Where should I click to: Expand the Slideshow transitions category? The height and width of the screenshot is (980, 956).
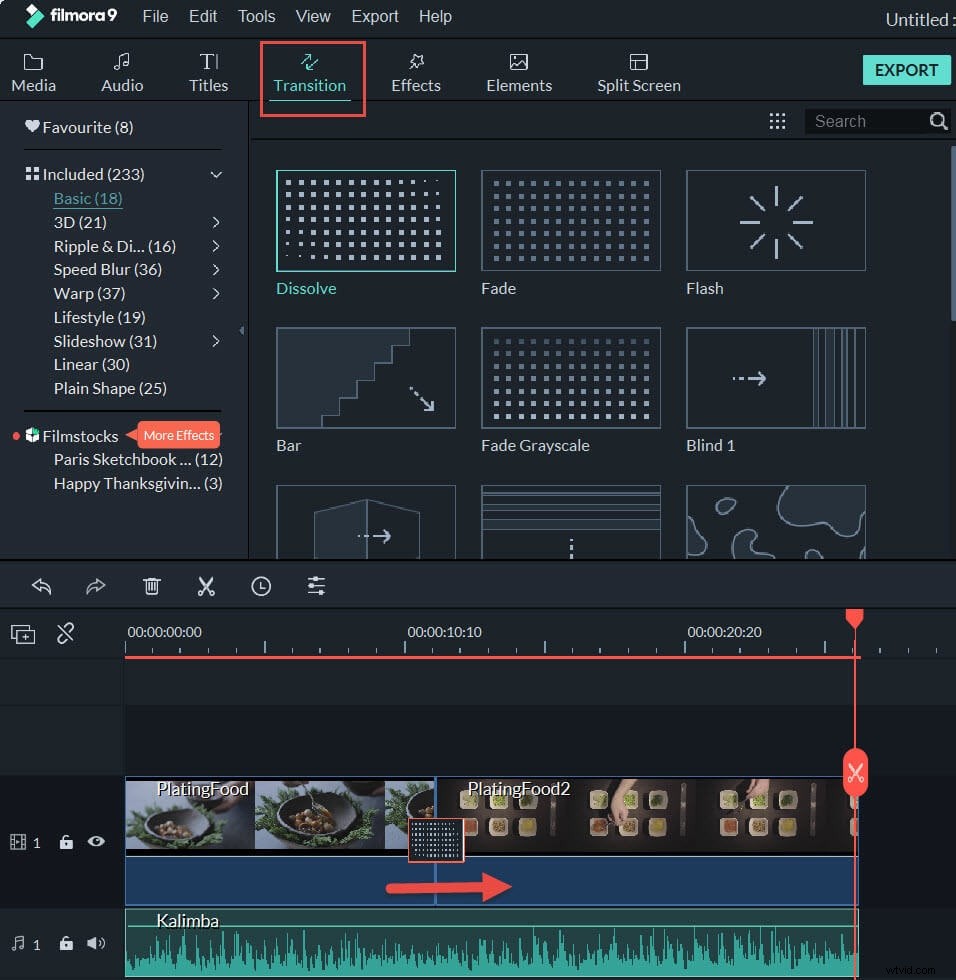(216, 341)
